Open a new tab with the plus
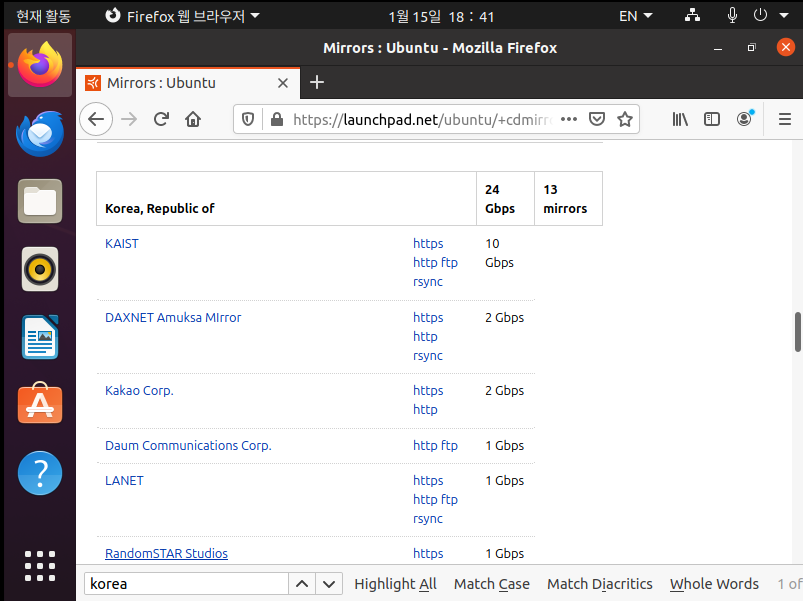The image size is (803, 601). tap(317, 82)
